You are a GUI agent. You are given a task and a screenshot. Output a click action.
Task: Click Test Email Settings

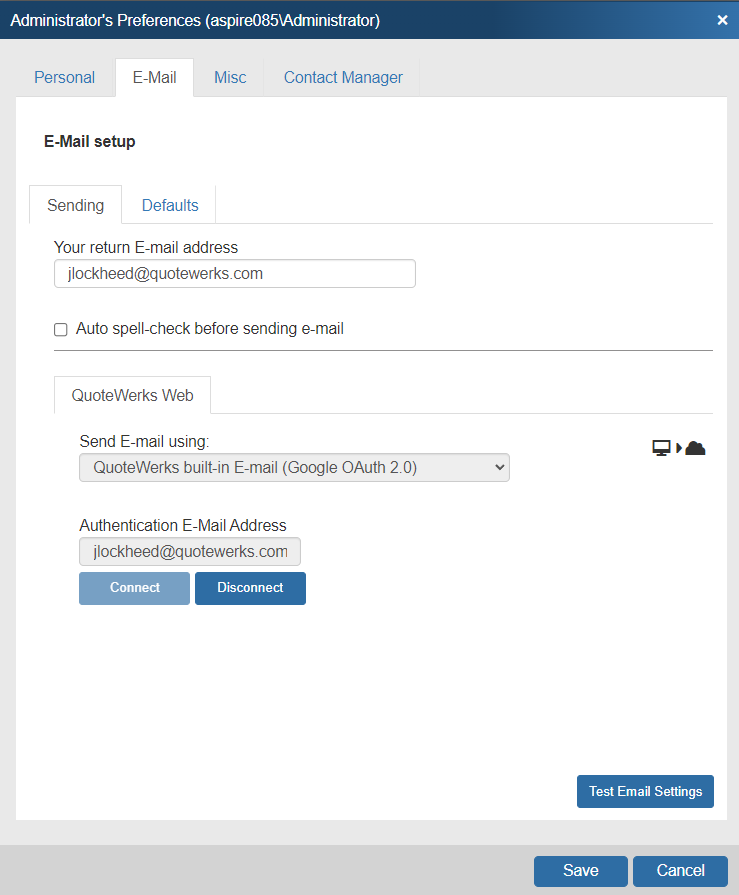[x=645, y=791]
